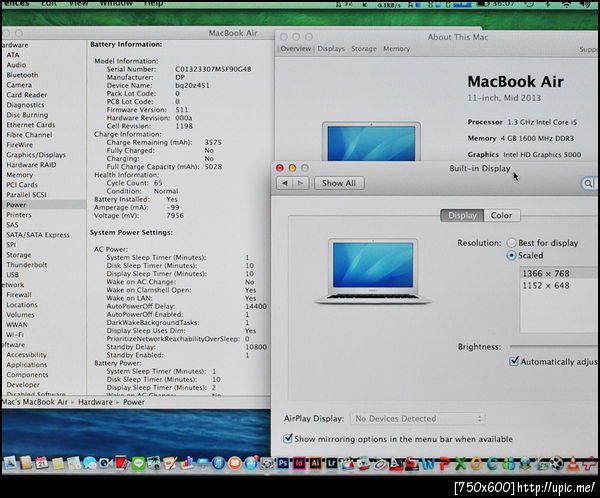Image resolution: width=600 pixels, height=498 pixels.
Task: Select Applications in the sidebar
Action: click(x=26, y=364)
